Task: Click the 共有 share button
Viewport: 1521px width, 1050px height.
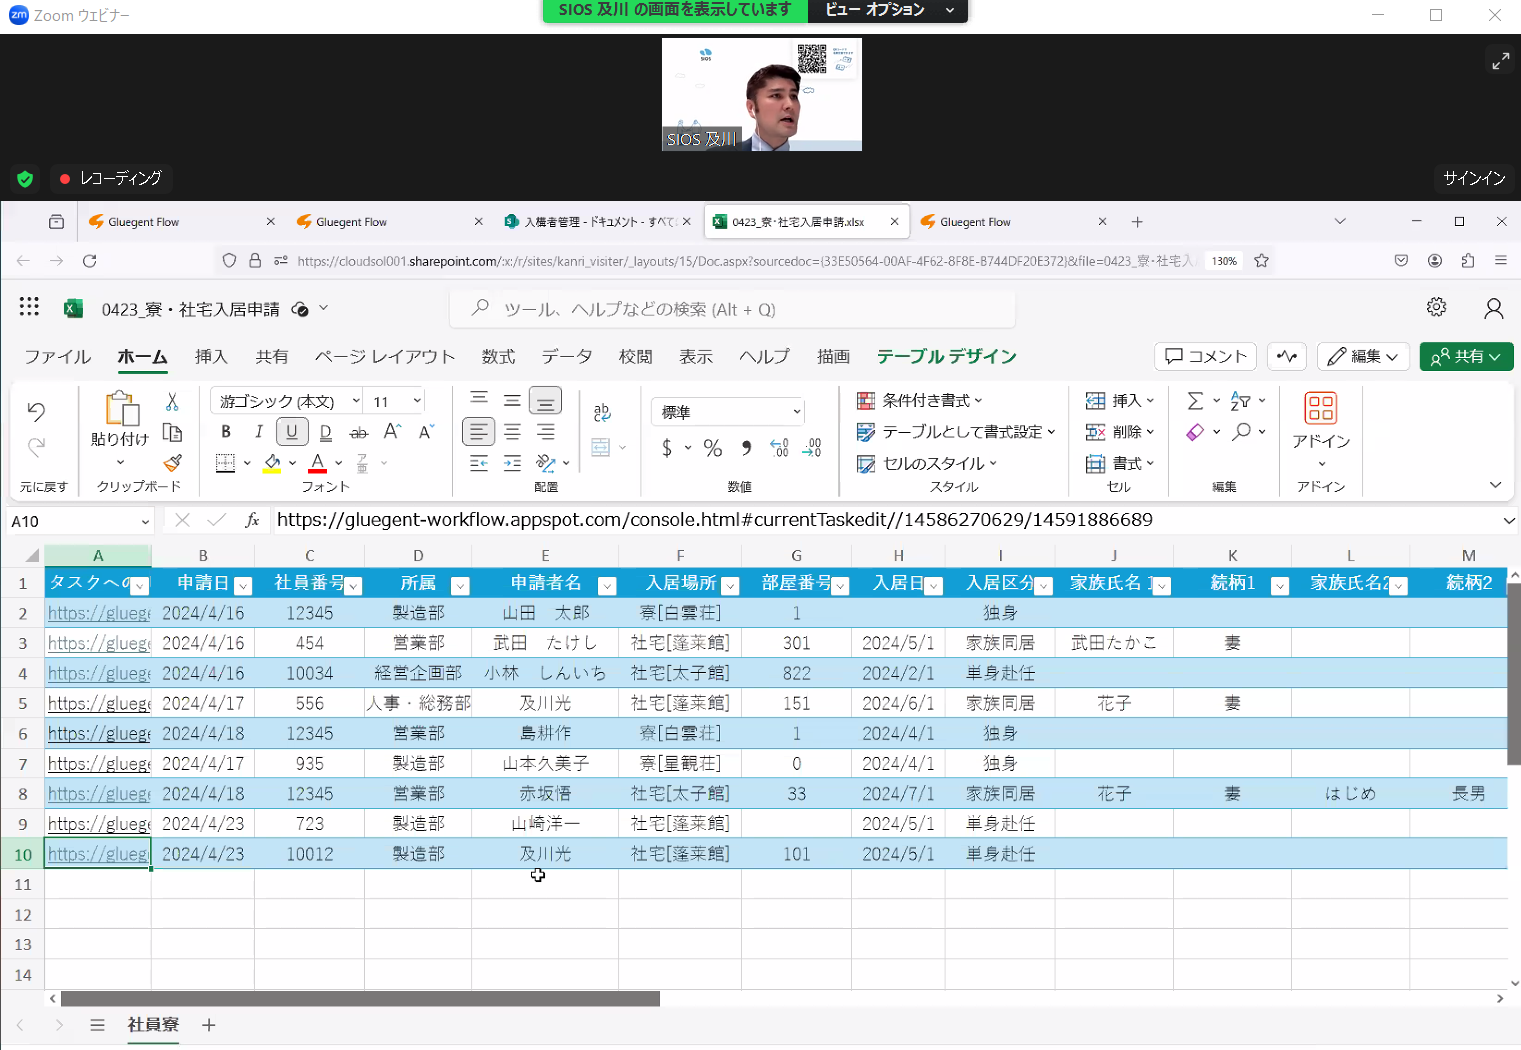Action: click(x=1465, y=357)
